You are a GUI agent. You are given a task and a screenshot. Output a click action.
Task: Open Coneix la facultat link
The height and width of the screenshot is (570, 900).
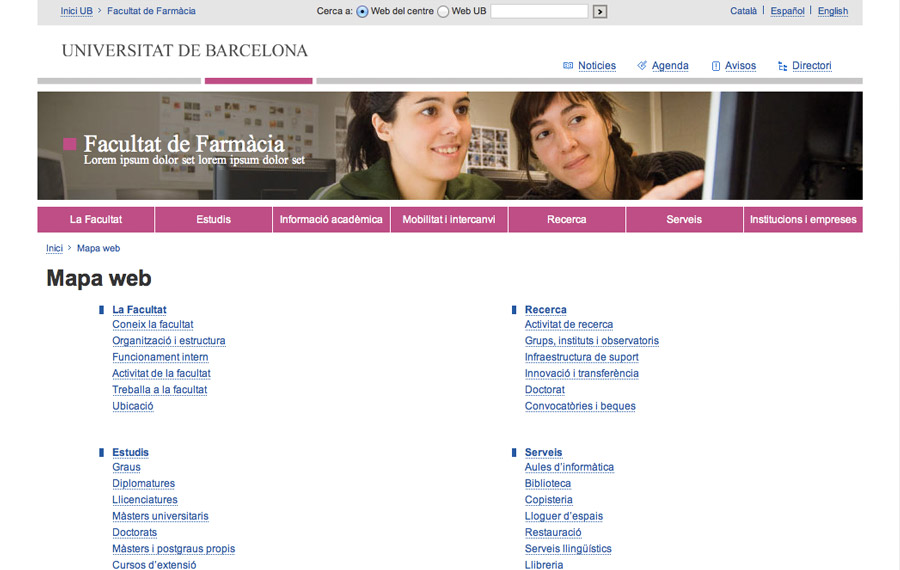(153, 324)
